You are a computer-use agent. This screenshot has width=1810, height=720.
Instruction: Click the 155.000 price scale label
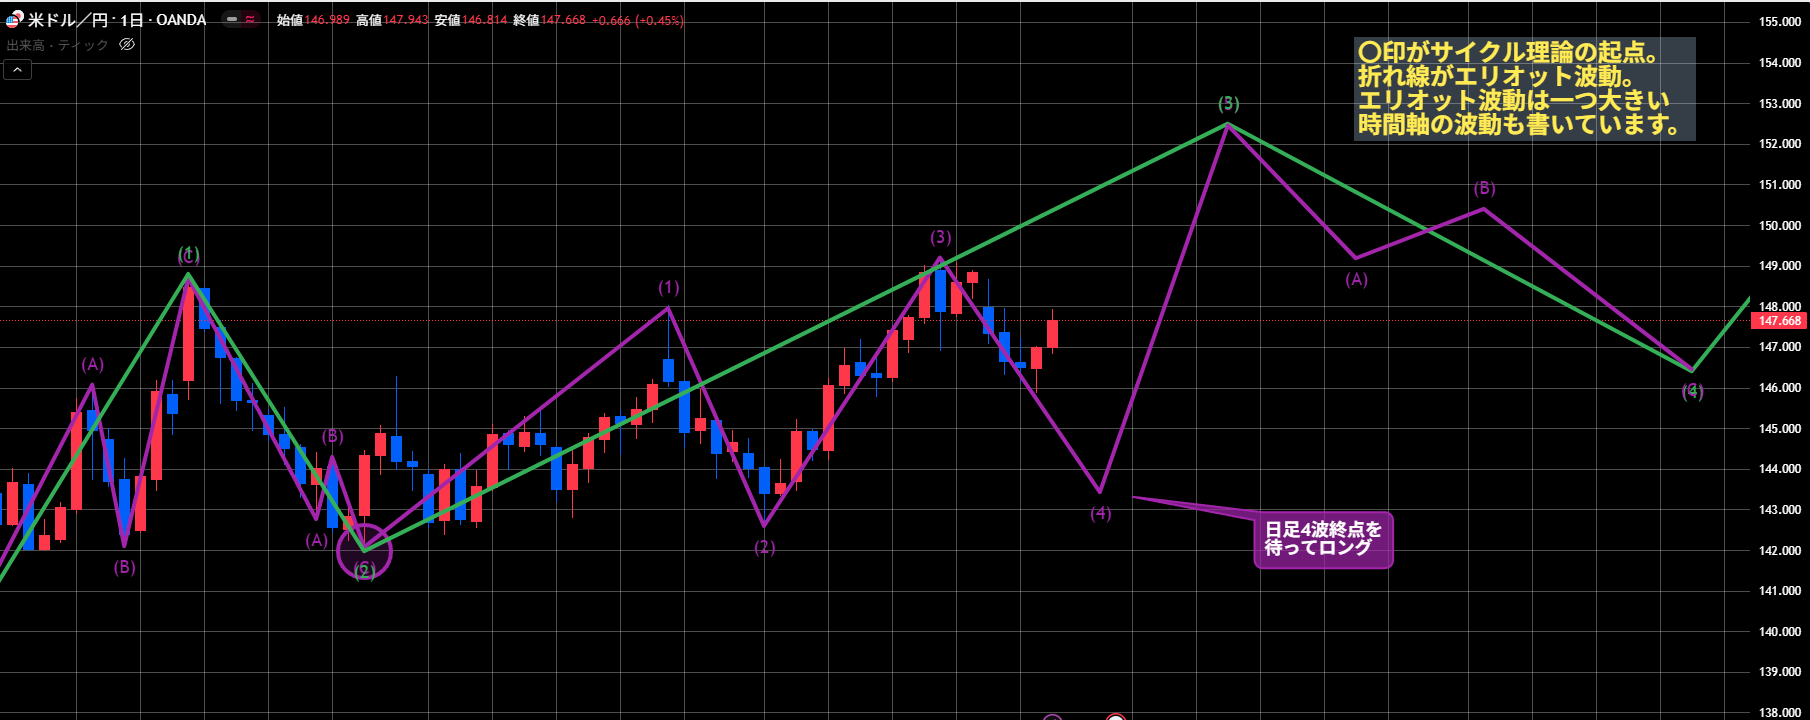[x=1779, y=22]
